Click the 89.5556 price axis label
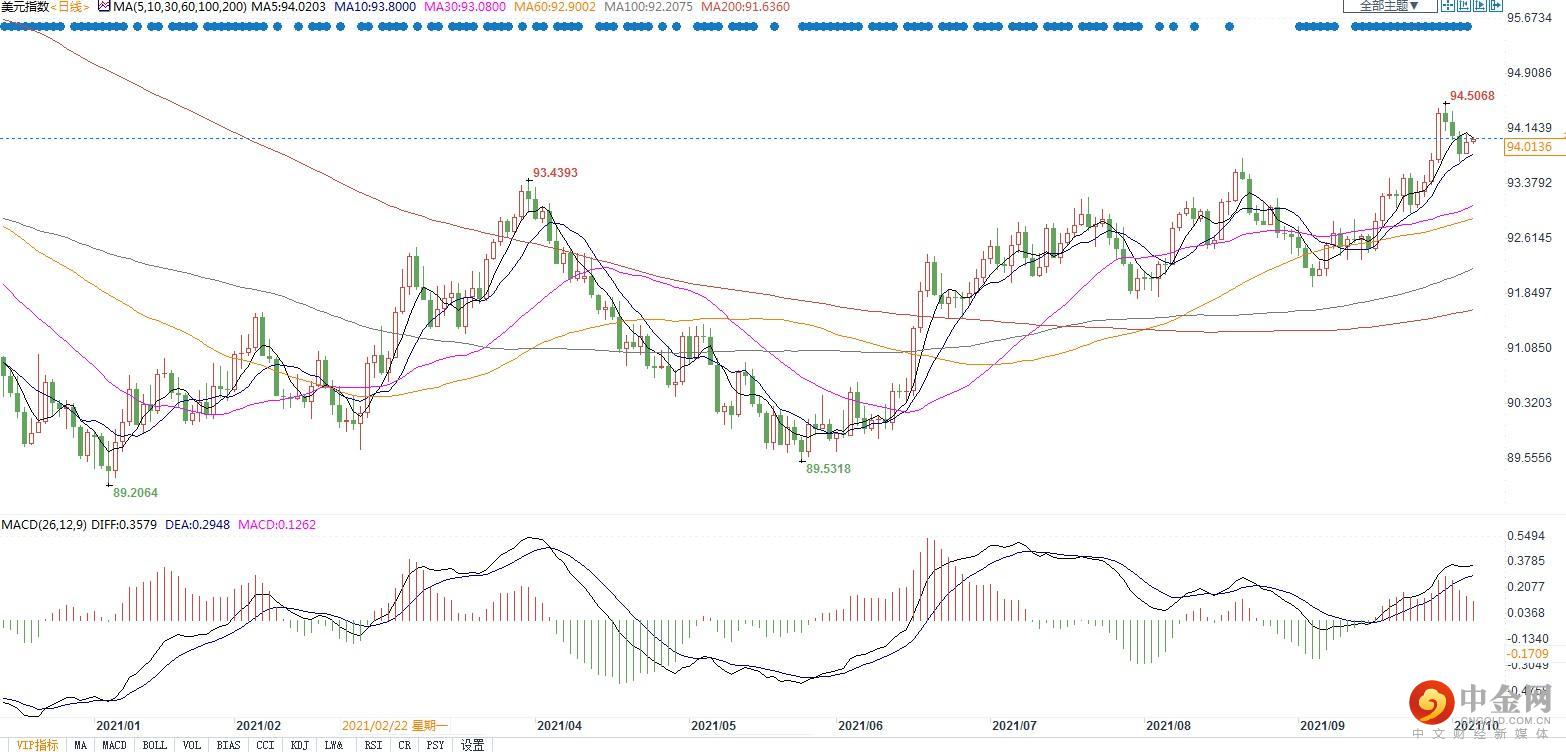This screenshot has width=1566, height=752. (1530, 458)
